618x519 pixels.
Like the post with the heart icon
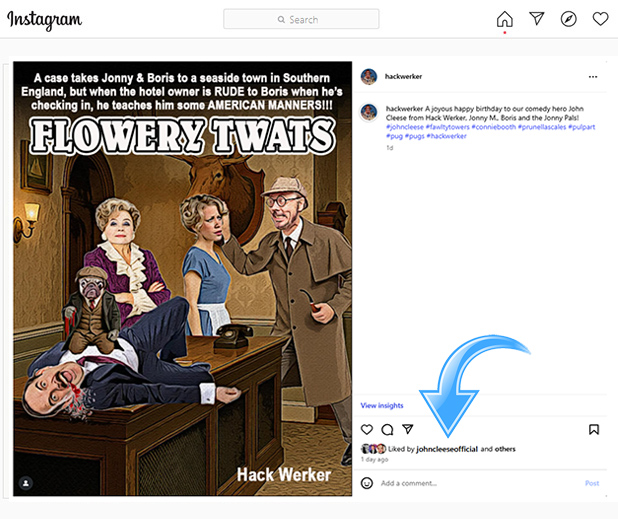pos(367,429)
